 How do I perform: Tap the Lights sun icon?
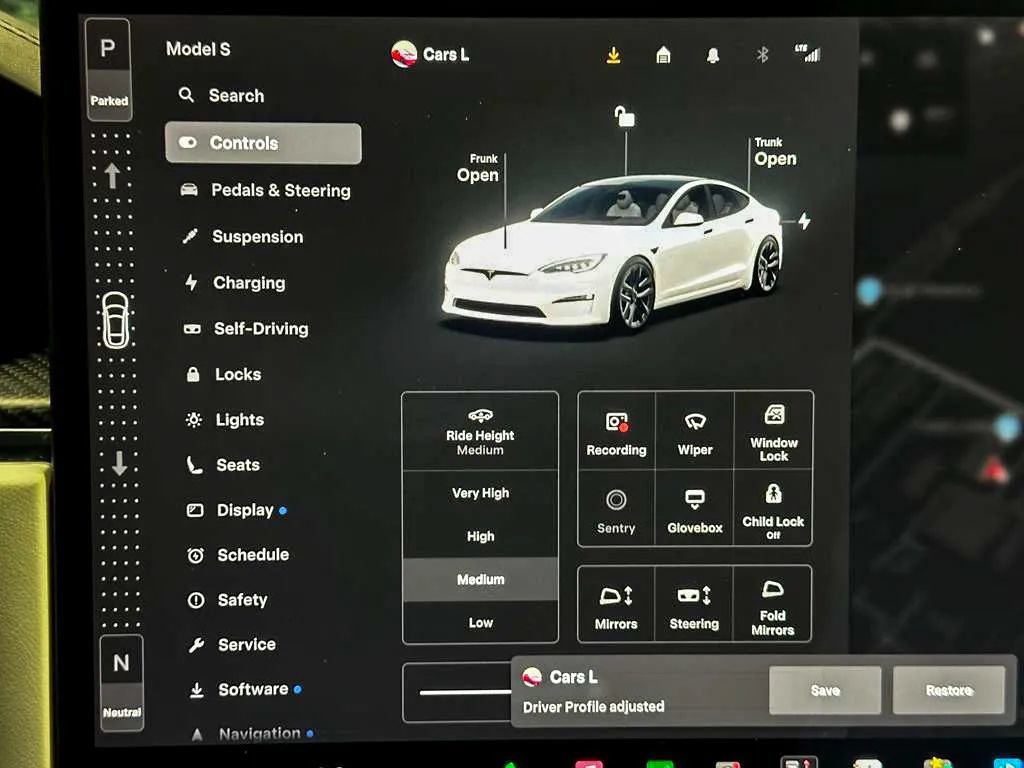pyautogui.click(x=193, y=419)
